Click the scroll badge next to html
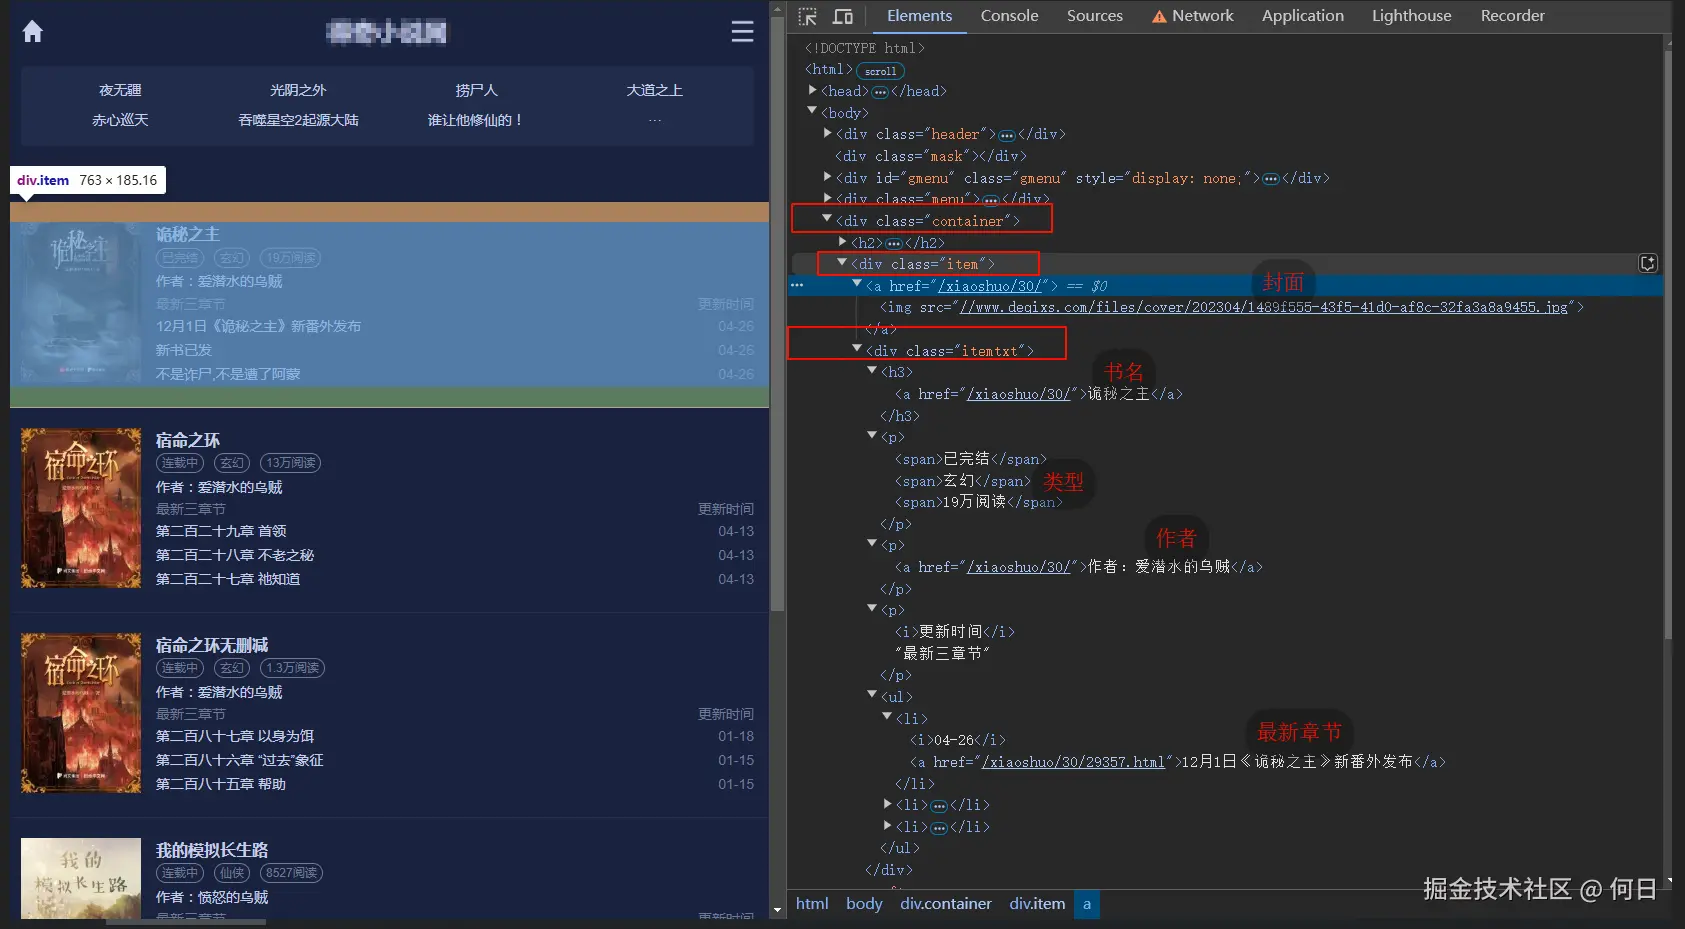Viewport: 1685px width, 929px height. [x=881, y=71]
